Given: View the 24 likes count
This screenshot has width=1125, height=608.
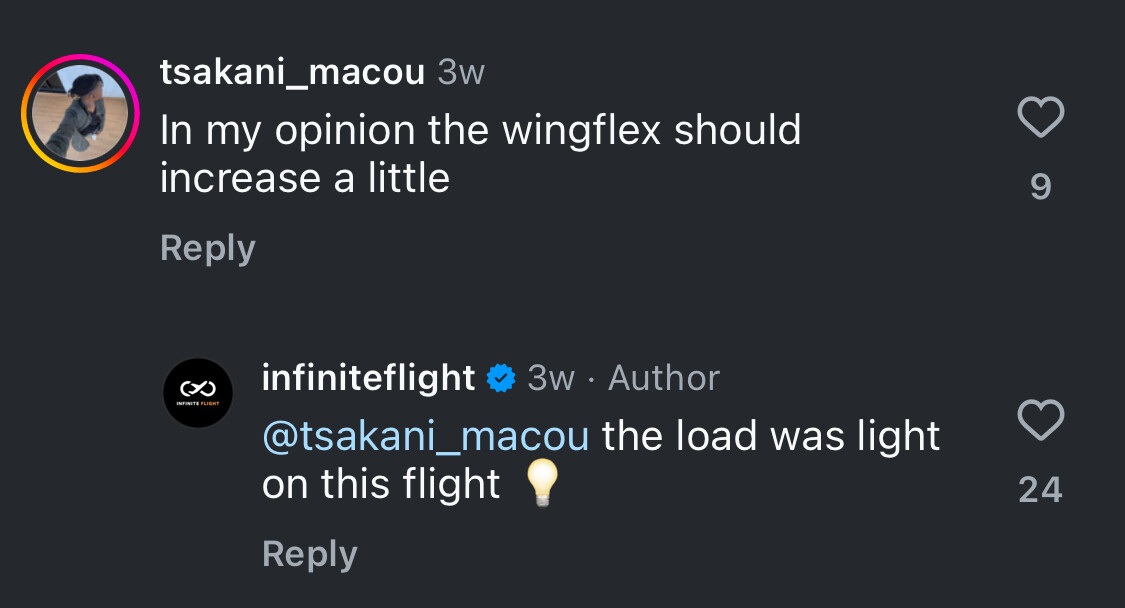Looking at the screenshot, I should click(x=1040, y=489).
